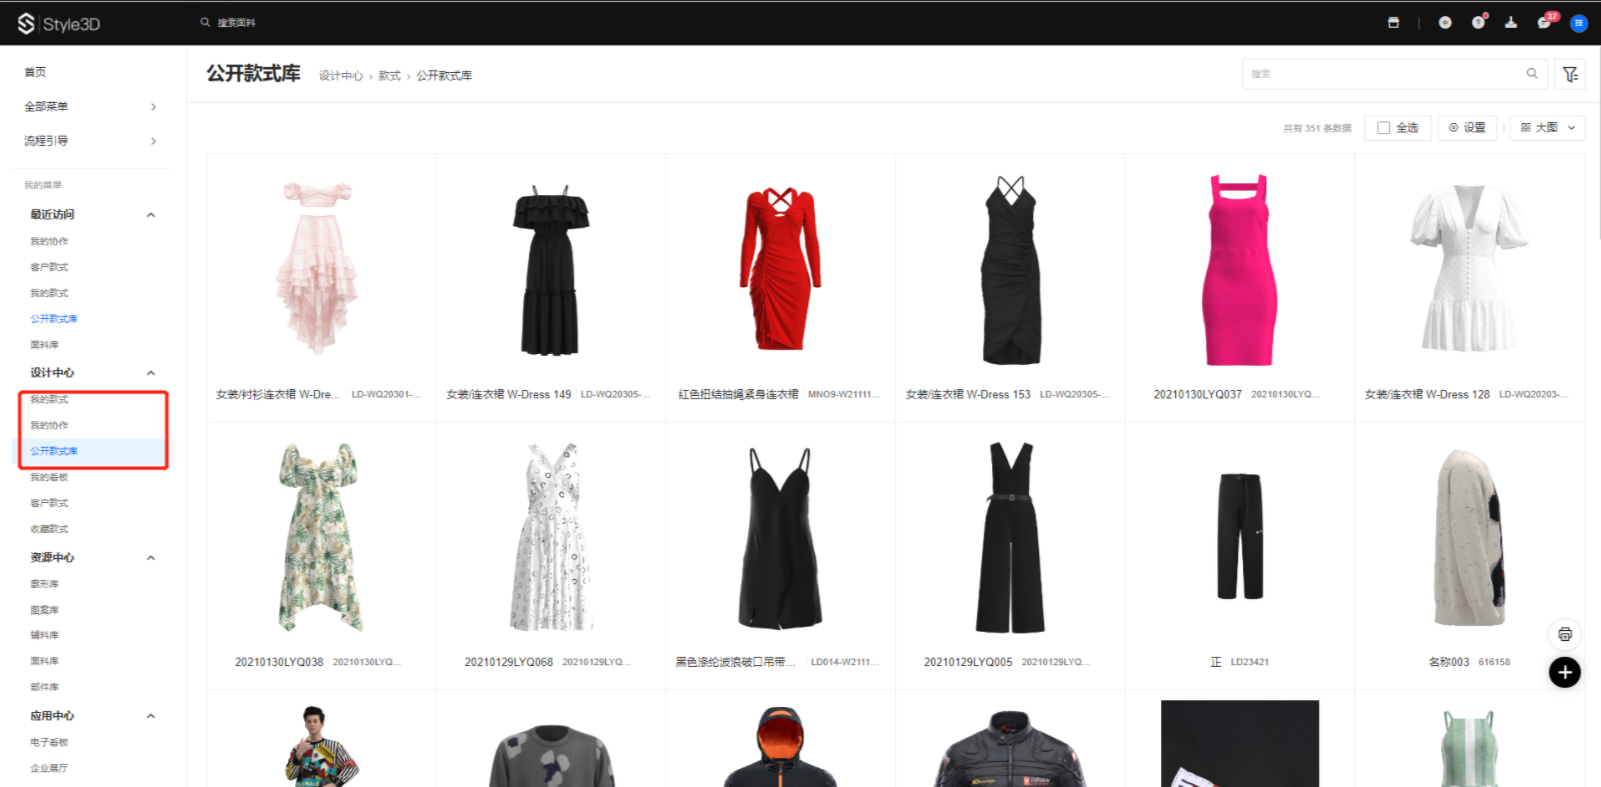Click the Style3D logo
The image size is (1601, 787).
[58, 23]
